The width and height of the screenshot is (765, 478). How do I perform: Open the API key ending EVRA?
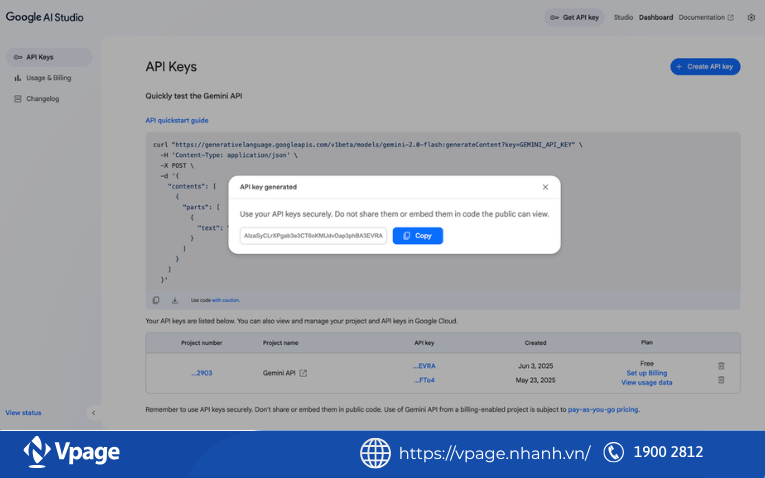(x=424, y=366)
